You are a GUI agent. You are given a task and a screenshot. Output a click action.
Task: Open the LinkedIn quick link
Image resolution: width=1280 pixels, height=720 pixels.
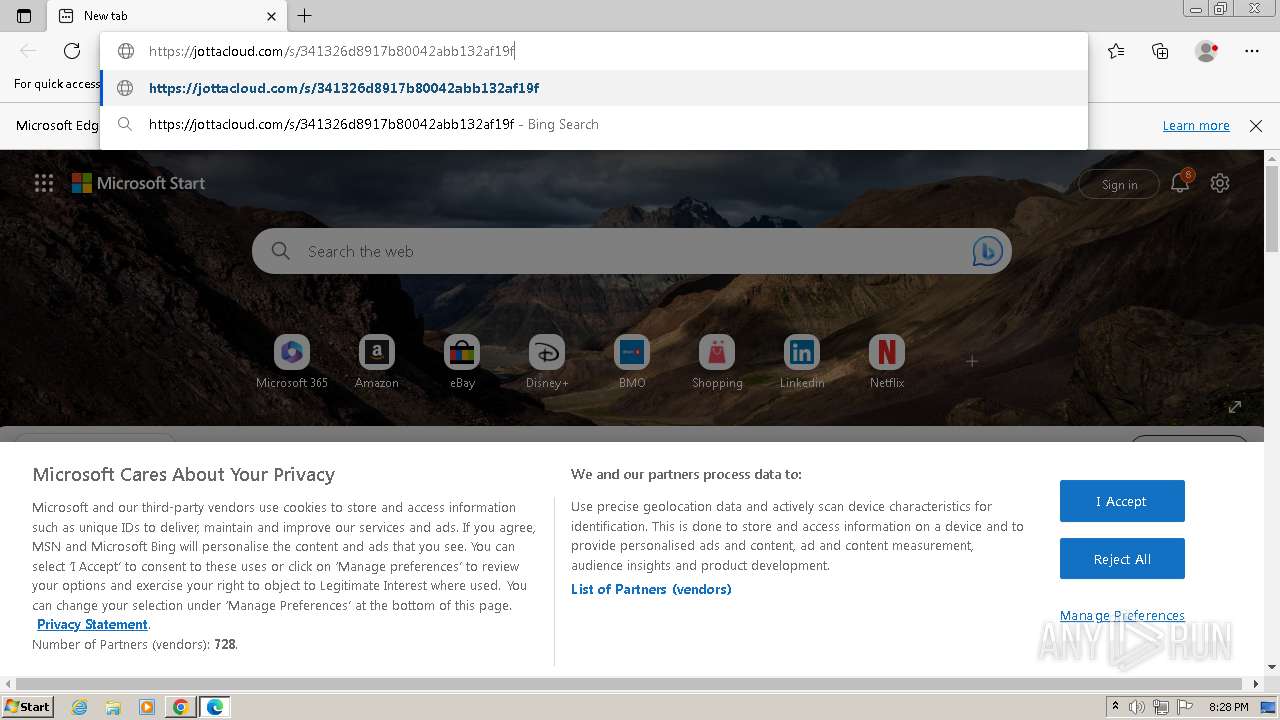[x=802, y=362]
